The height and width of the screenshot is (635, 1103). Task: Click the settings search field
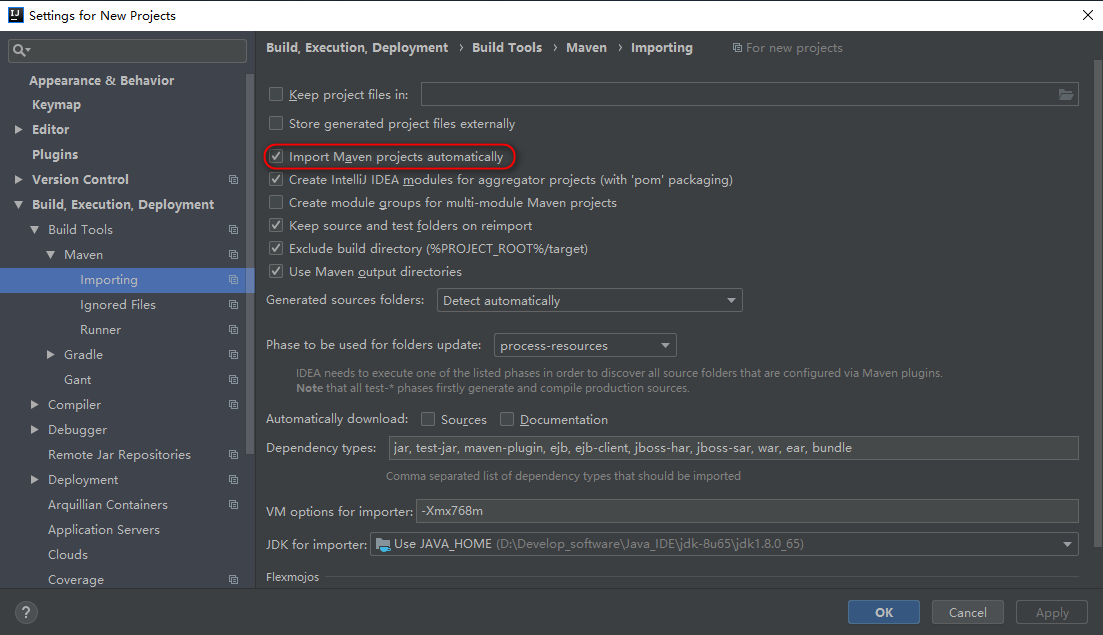click(x=127, y=50)
